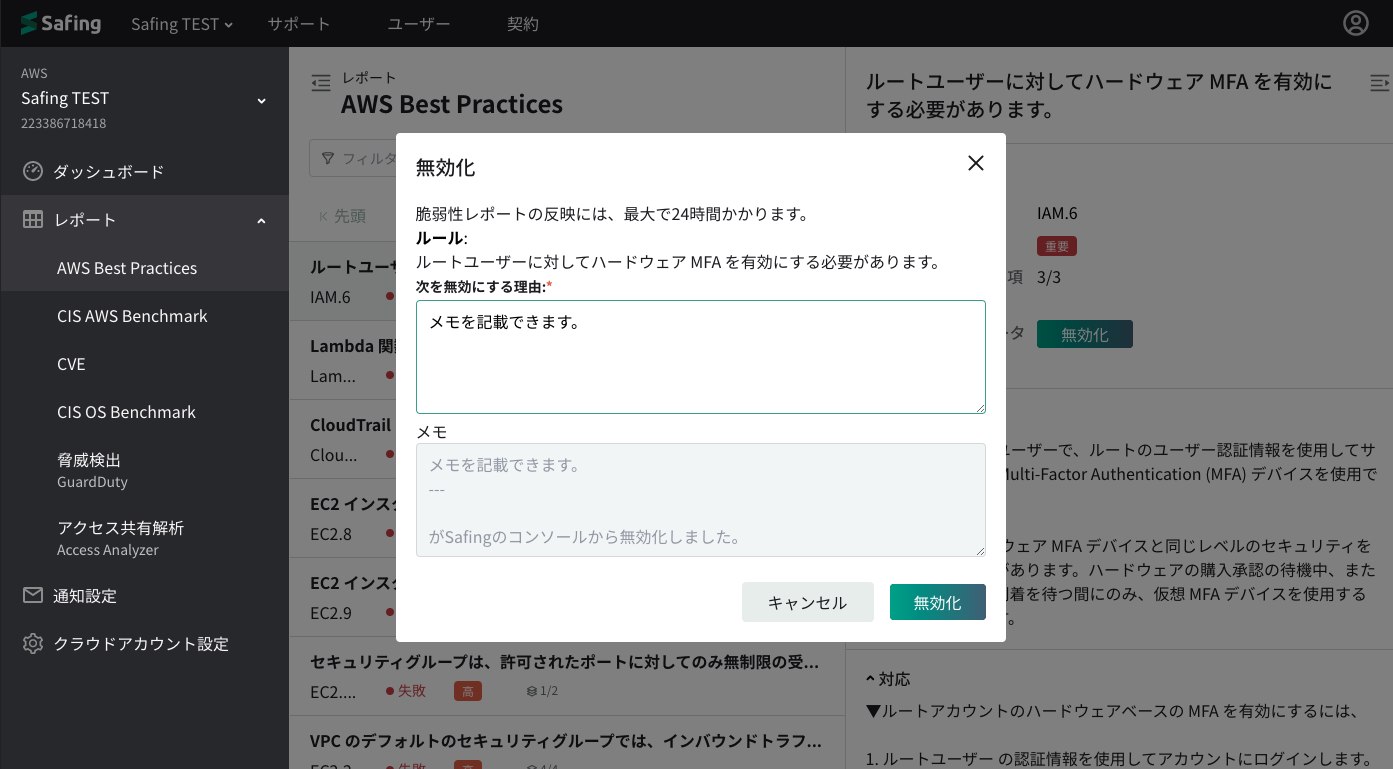Open the サポート menu
1393x769 pixels.
[298, 24]
